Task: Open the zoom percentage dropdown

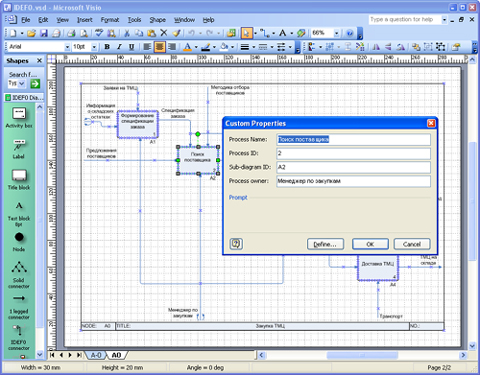Action: pyautogui.click(x=336, y=33)
